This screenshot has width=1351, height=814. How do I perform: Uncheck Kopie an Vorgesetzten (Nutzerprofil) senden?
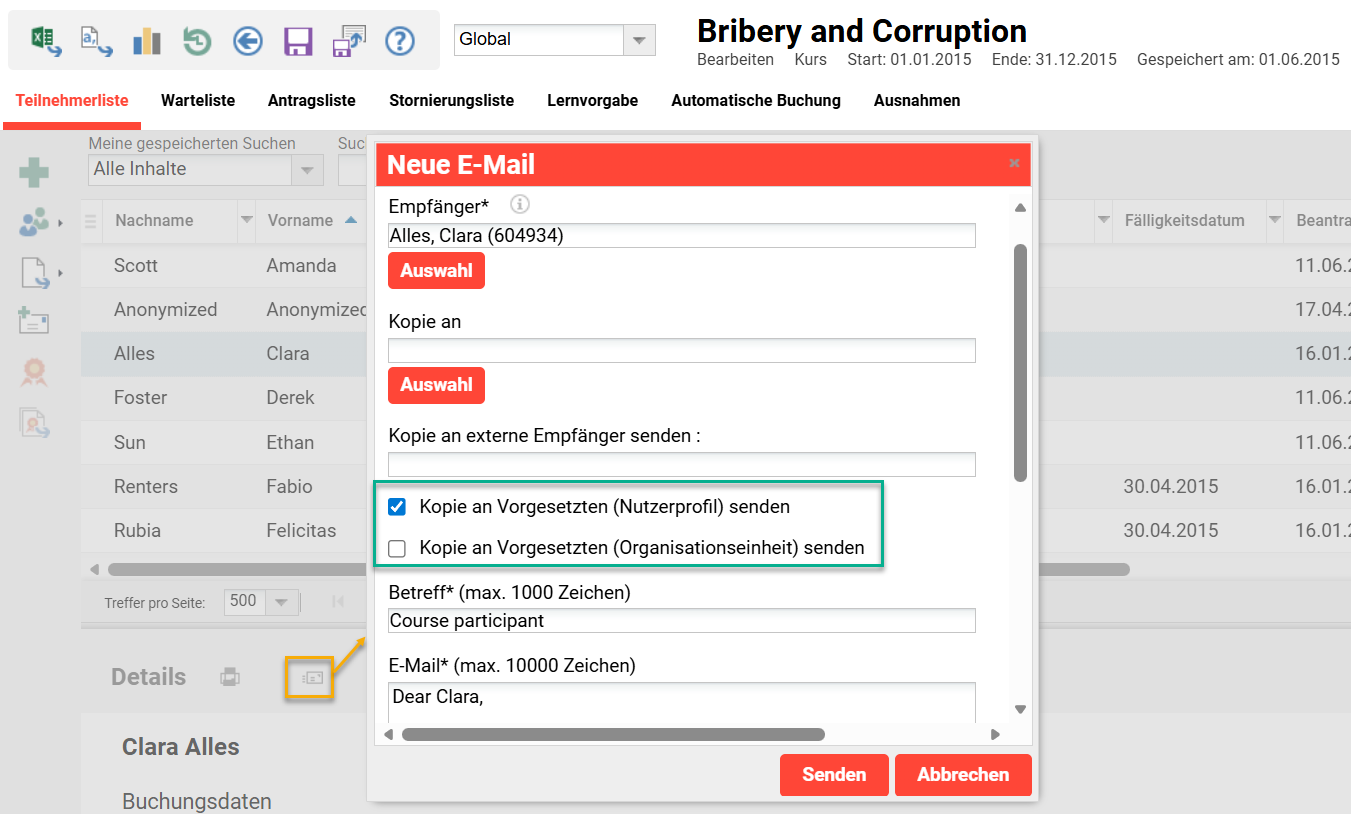(398, 507)
